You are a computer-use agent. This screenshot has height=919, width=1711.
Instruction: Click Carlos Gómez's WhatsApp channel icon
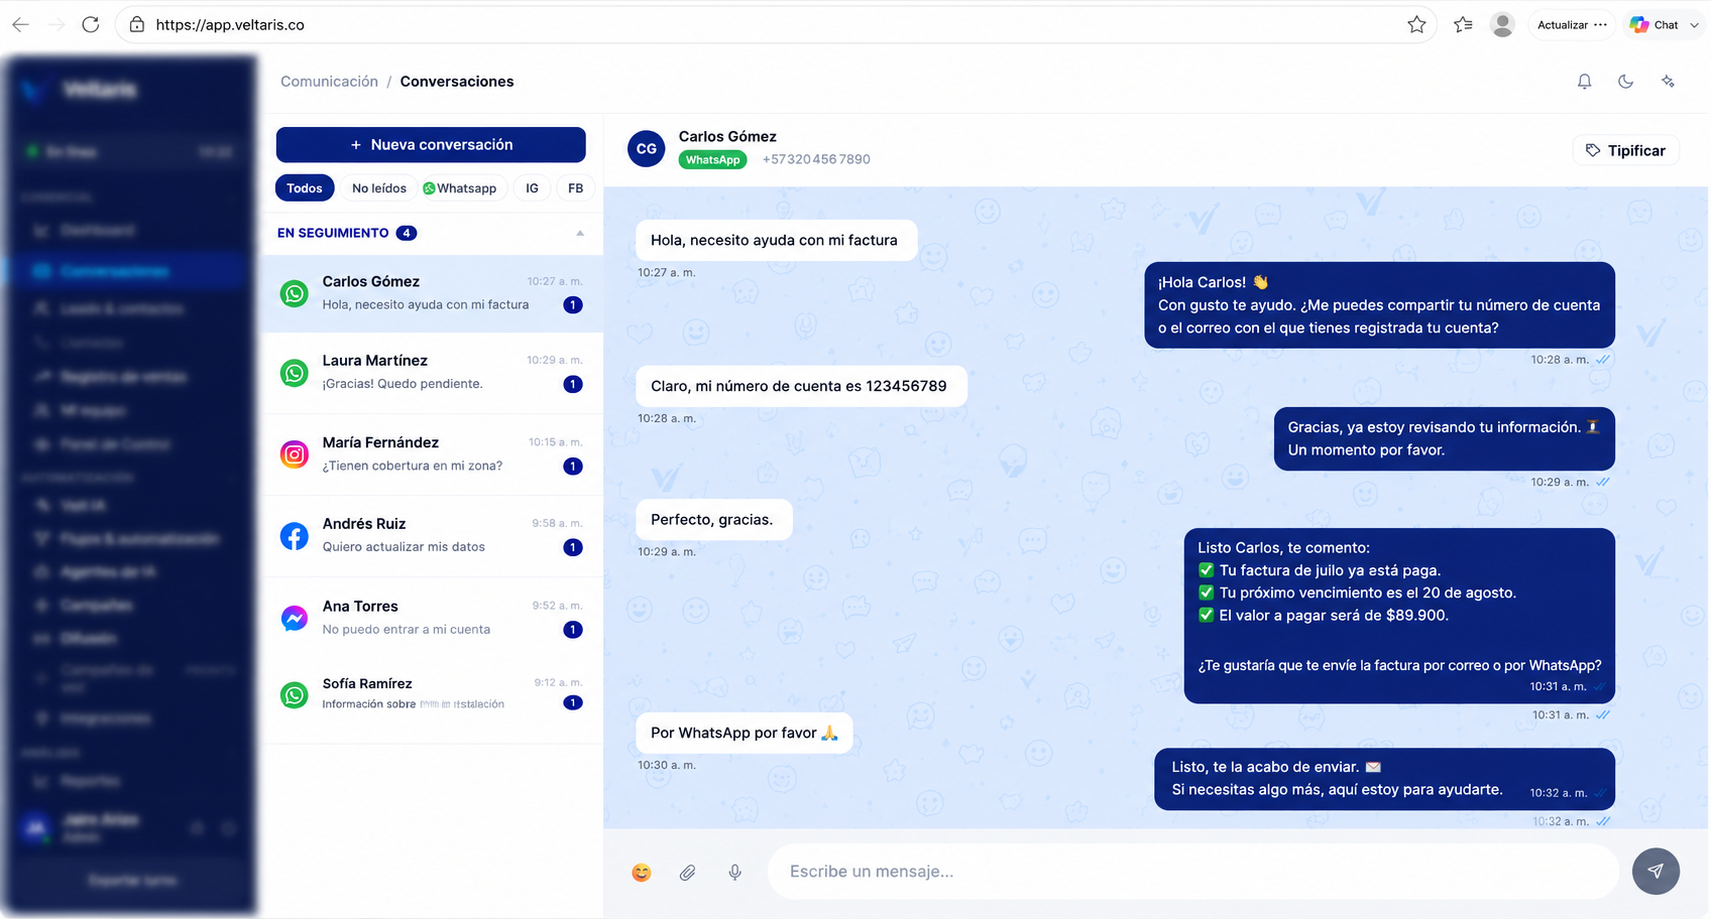coord(294,293)
